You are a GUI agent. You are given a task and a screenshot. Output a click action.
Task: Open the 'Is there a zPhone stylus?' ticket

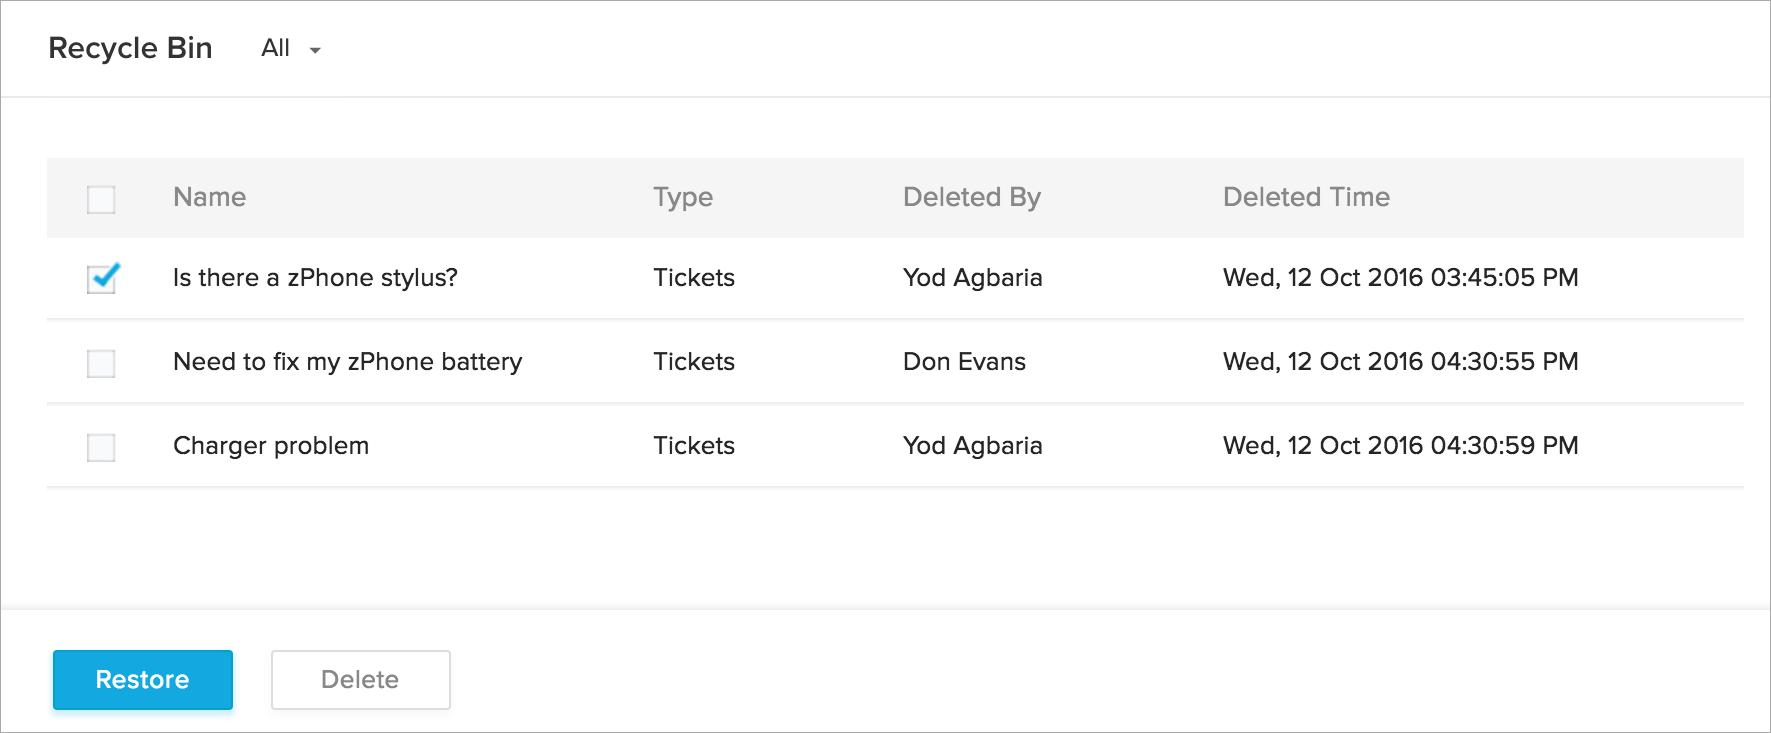click(x=315, y=278)
